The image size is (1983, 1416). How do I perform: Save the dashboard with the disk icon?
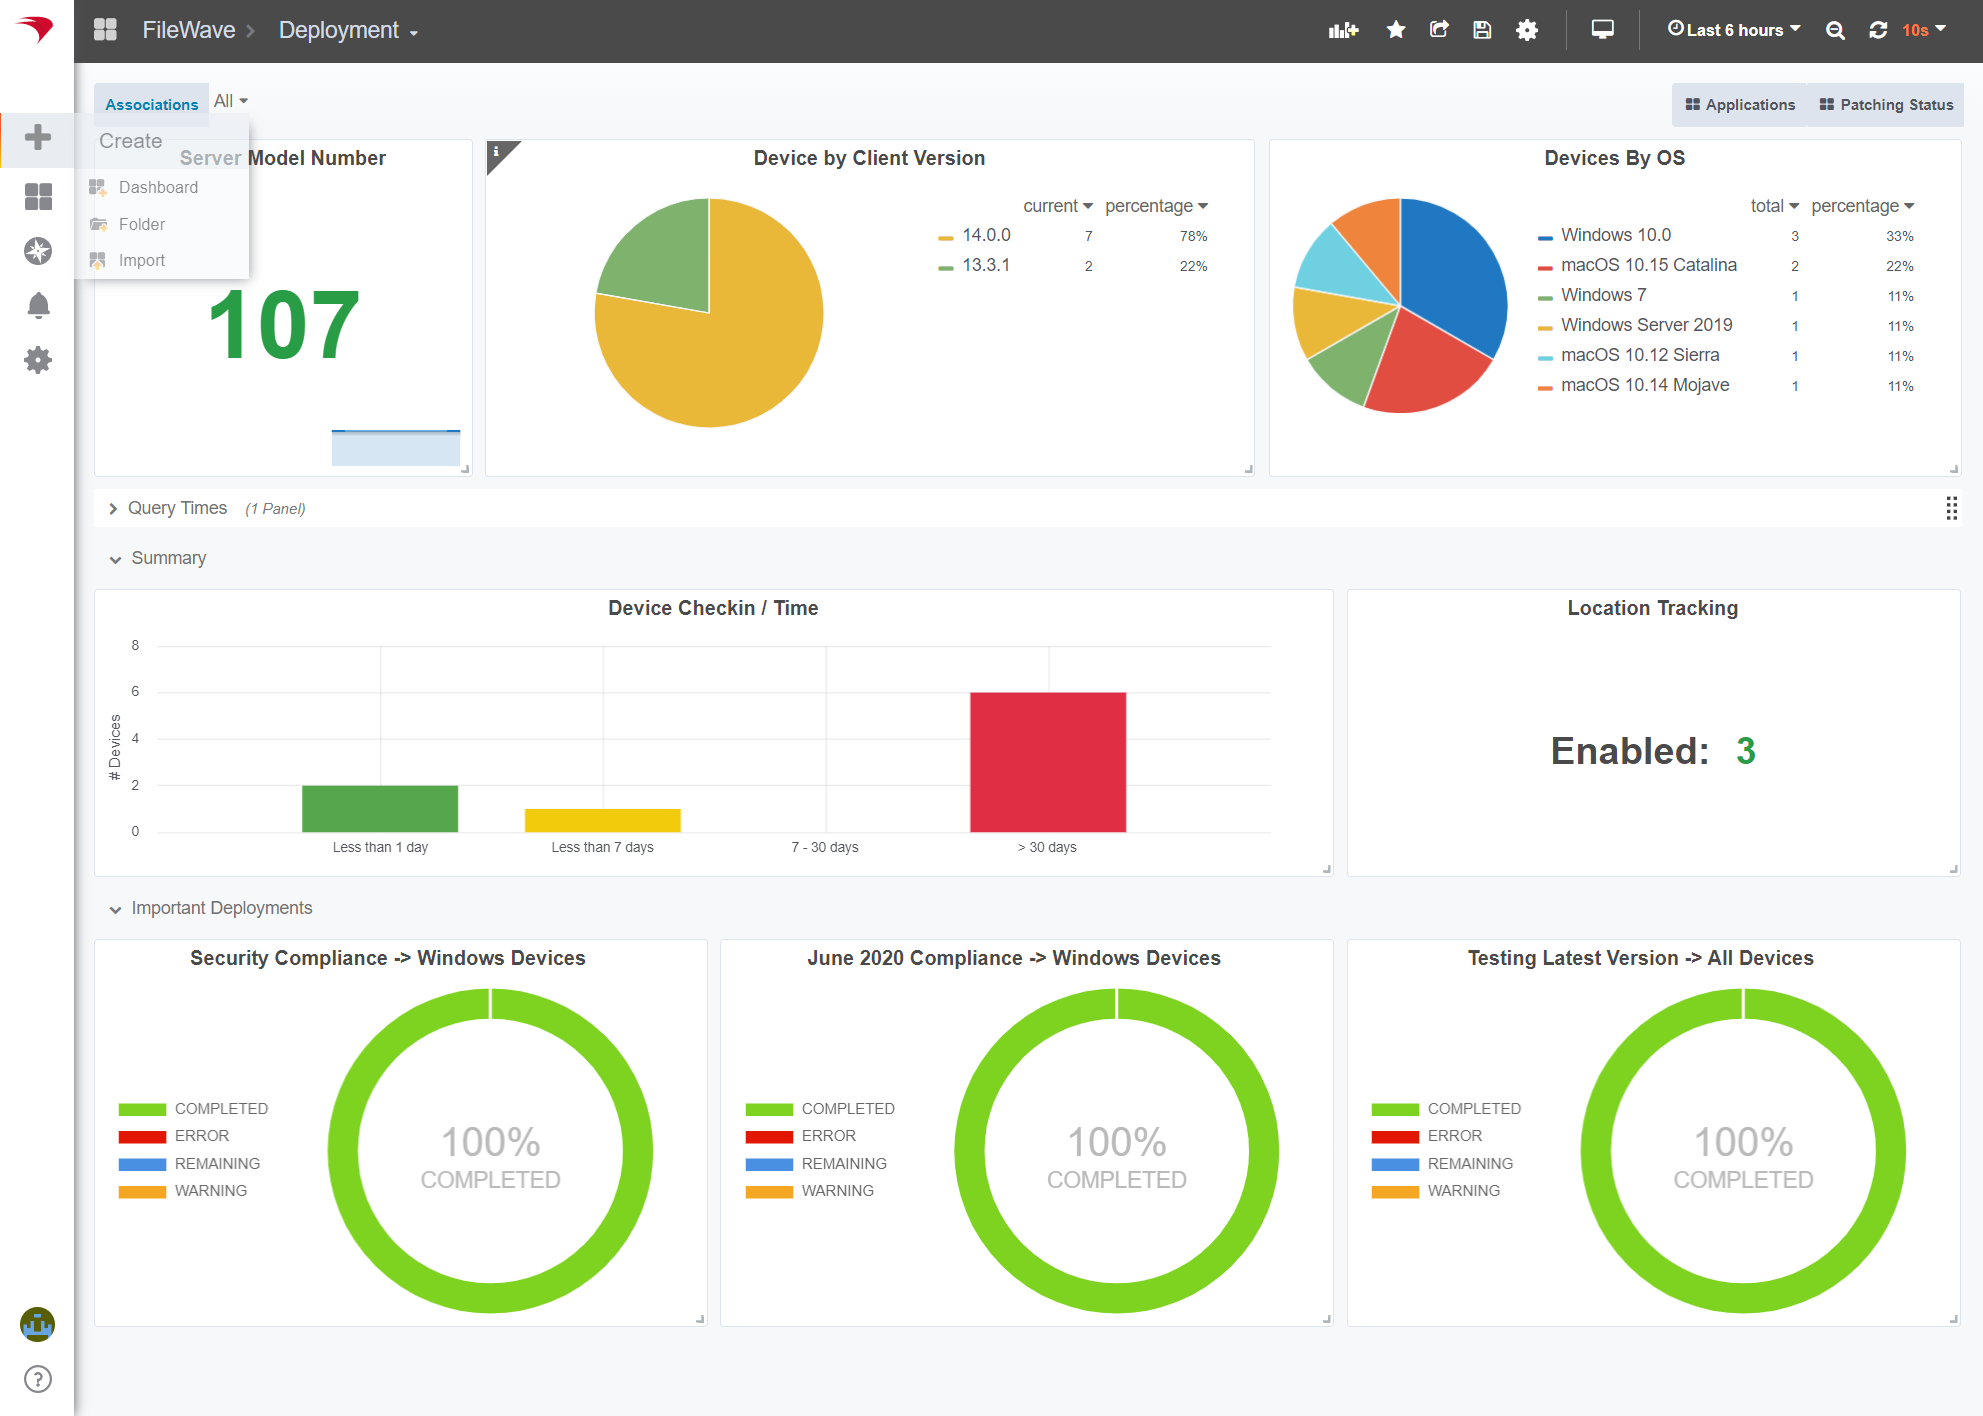(x=1482, y=30)
